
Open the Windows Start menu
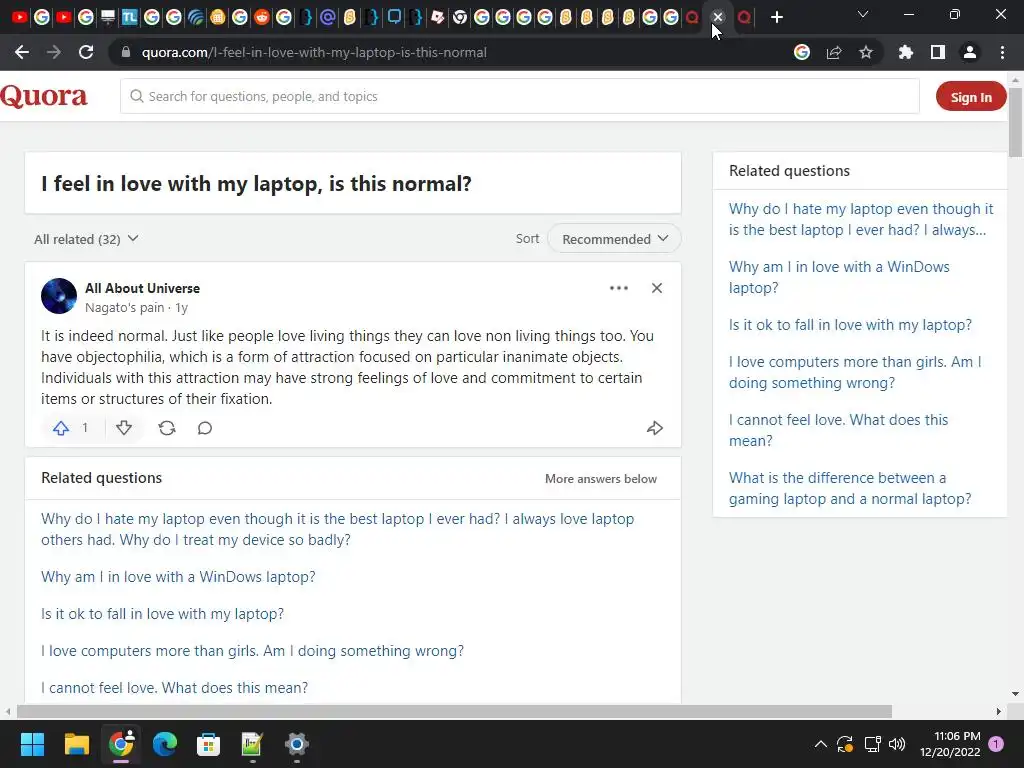click(32, 744)
